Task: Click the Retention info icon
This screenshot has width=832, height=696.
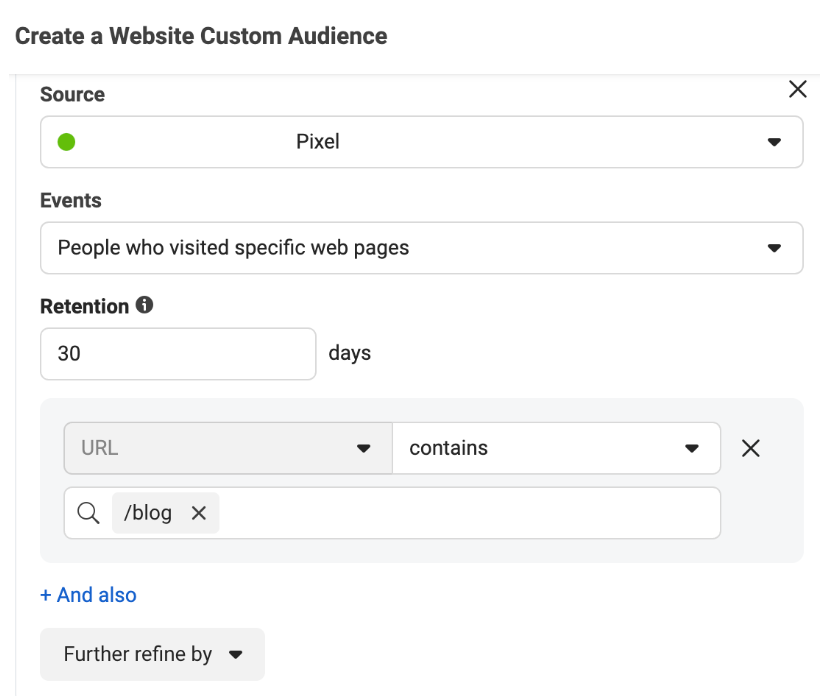Action: coord(144,305)
